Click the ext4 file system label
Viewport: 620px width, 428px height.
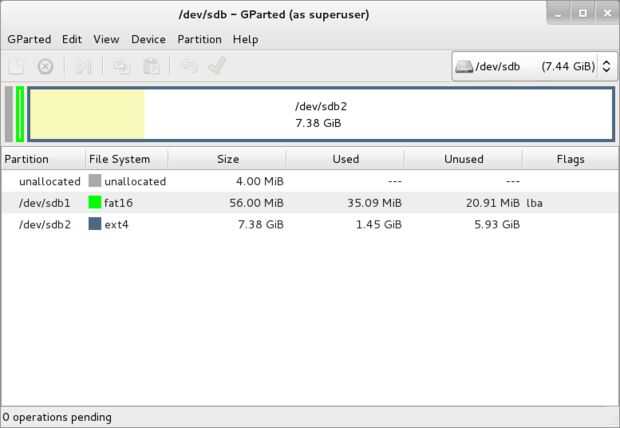pos(116,225)
